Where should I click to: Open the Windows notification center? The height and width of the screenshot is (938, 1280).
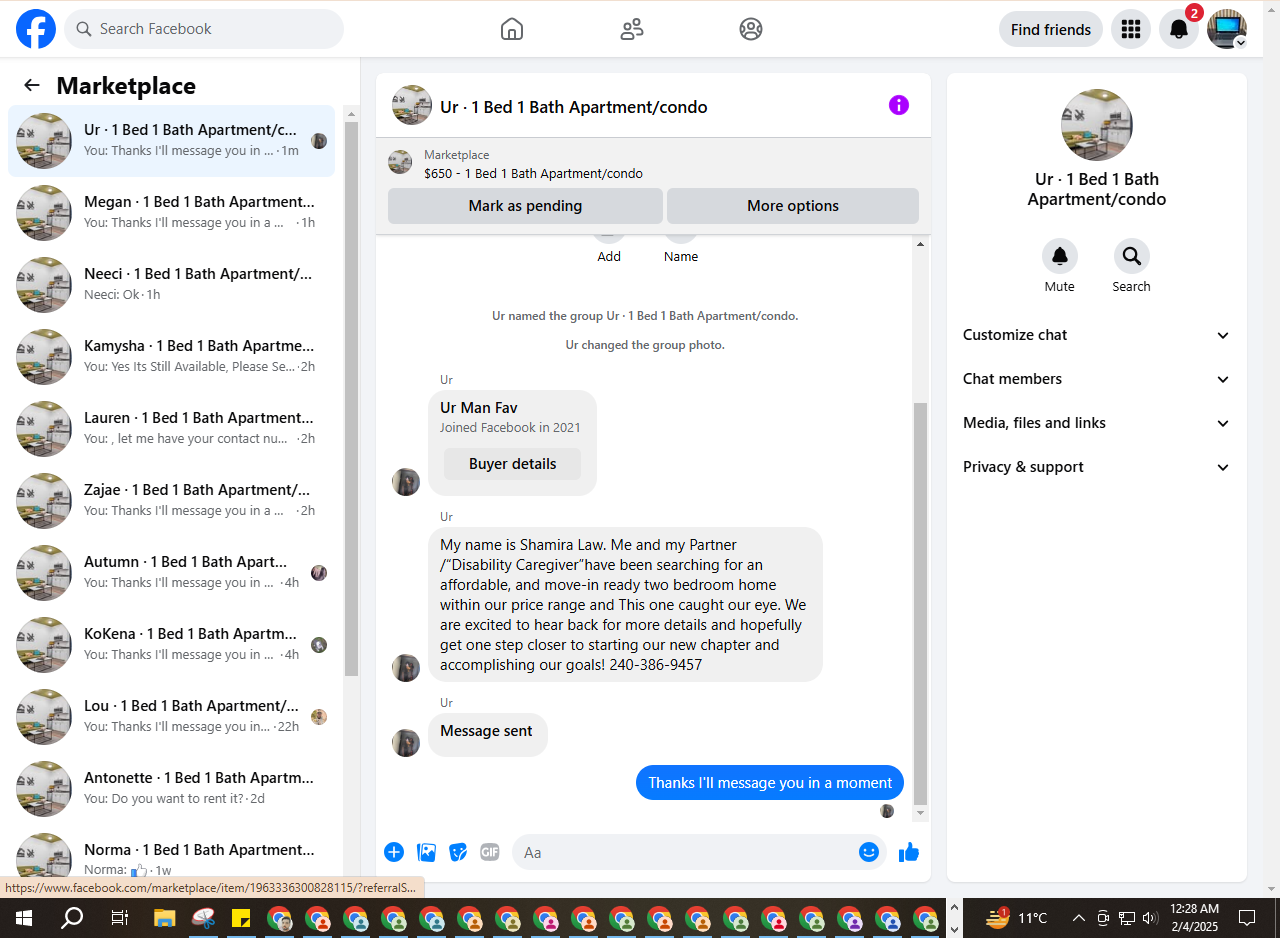click(x=1247, y=917)
